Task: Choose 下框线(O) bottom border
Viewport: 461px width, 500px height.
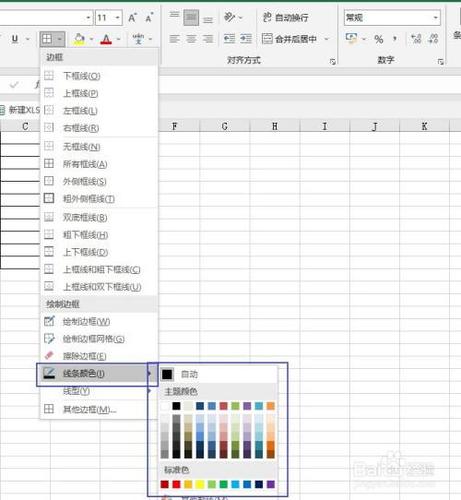Action: point(99,76)
